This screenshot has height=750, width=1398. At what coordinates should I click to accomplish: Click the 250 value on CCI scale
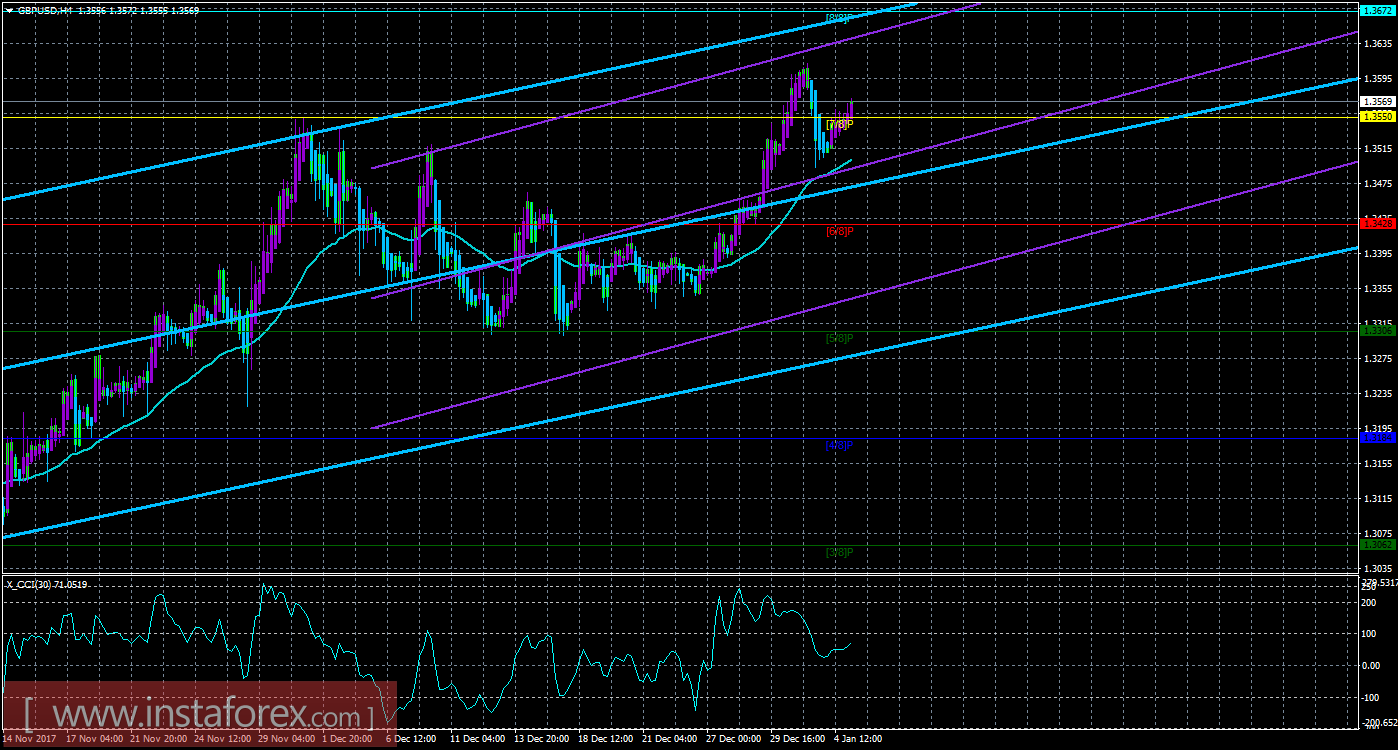1370,588
